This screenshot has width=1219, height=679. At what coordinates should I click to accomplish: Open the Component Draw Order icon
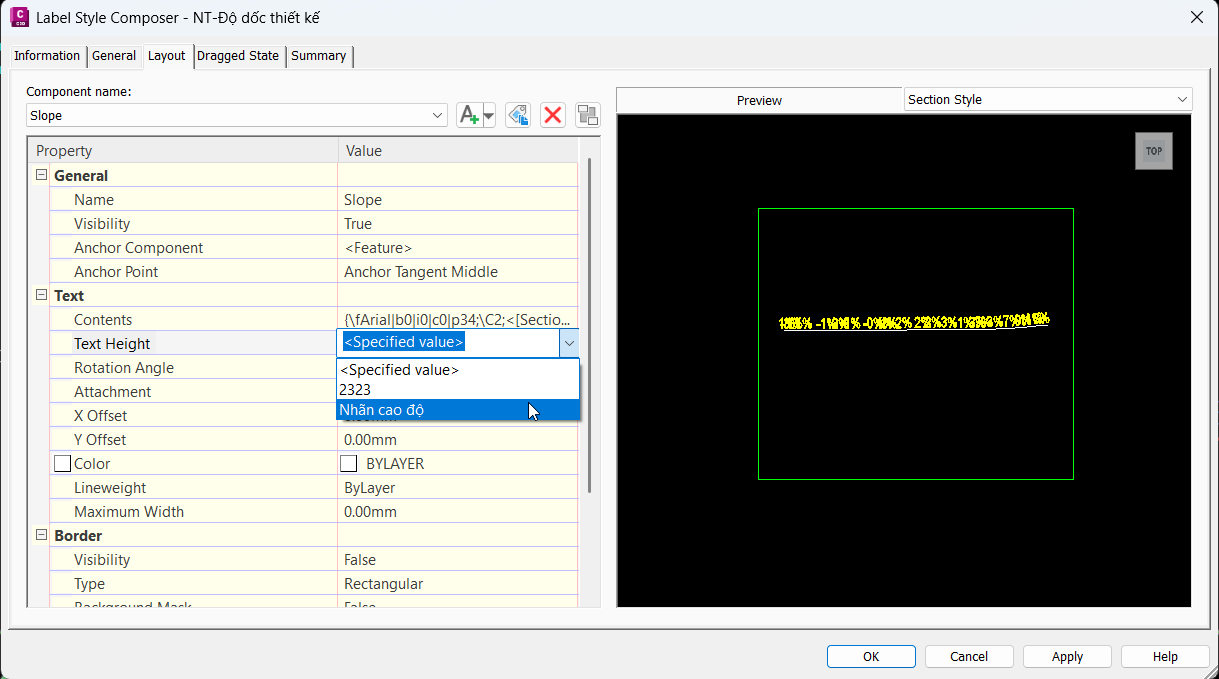(x=588, y=115)
